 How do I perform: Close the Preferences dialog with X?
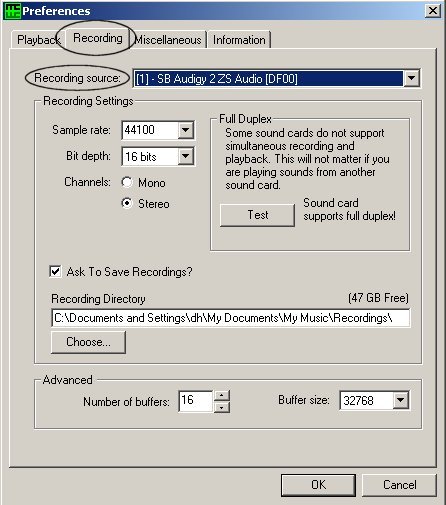[432, 11]
